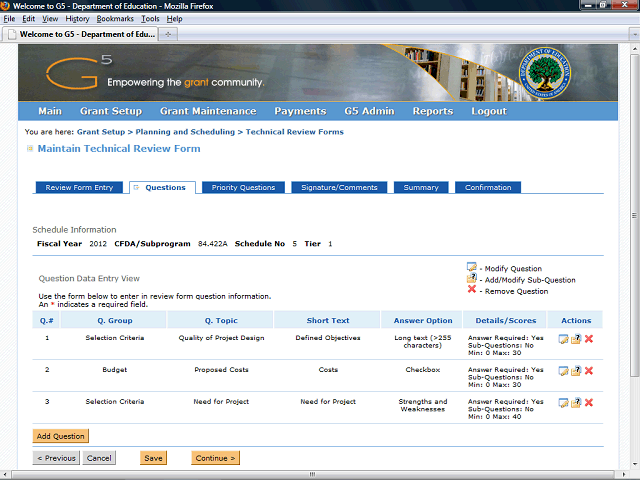Click Logout in navigation bar

coord(489,111)
